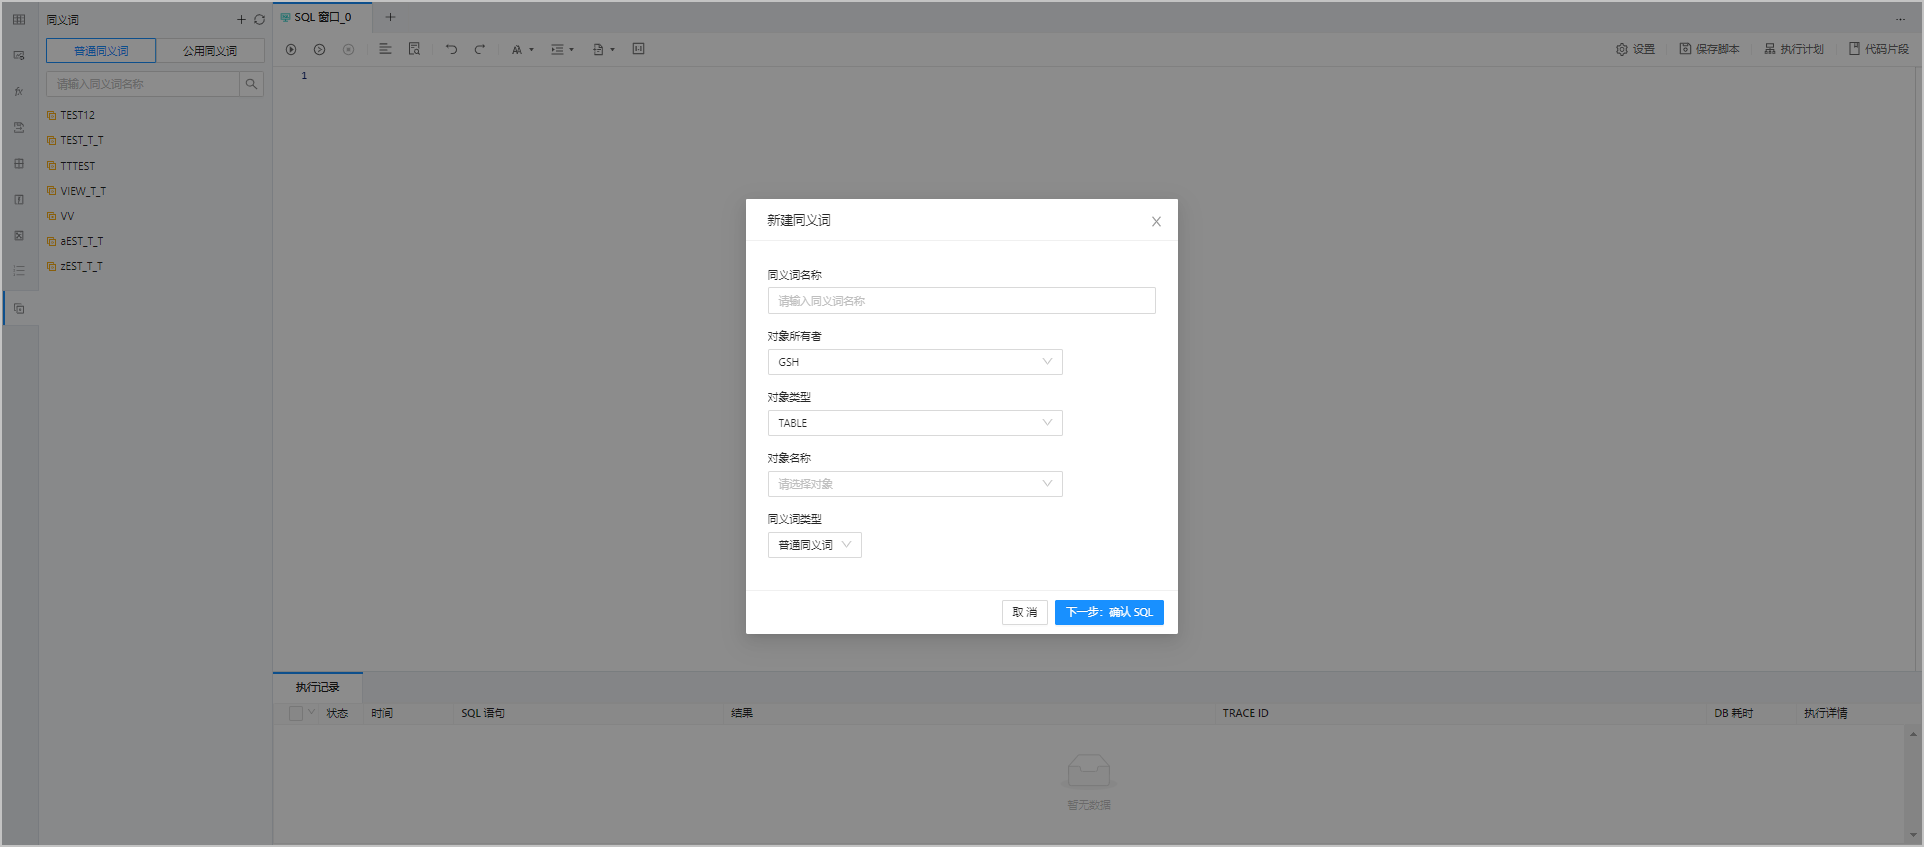The image size is (1924, 847).
Task: Select TTTEST synonym in list
Action: tap(77, 166)
